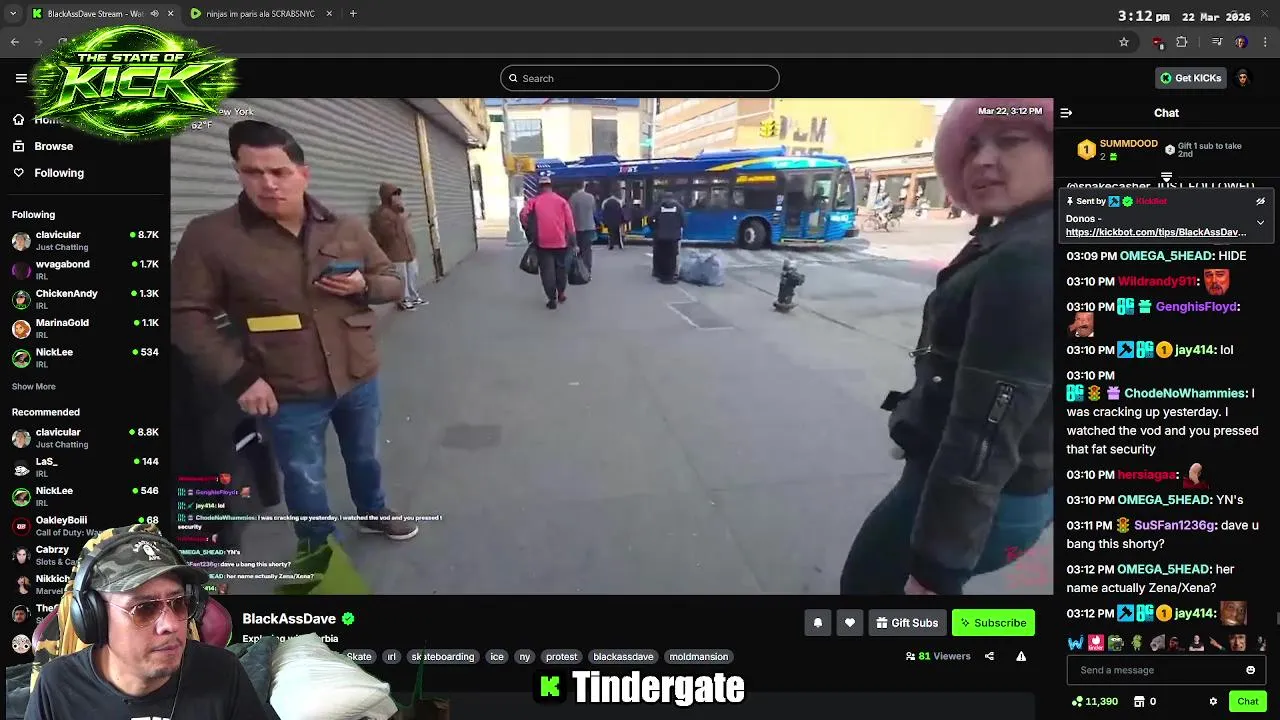Open the browser tab search dropdown
The width and height of the screenshot is (1280, 720).
click(x=13, y=14)
